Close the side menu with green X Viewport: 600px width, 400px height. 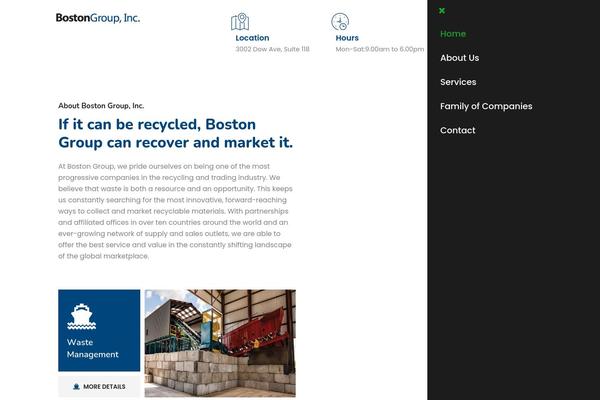(x=442, y=11)
